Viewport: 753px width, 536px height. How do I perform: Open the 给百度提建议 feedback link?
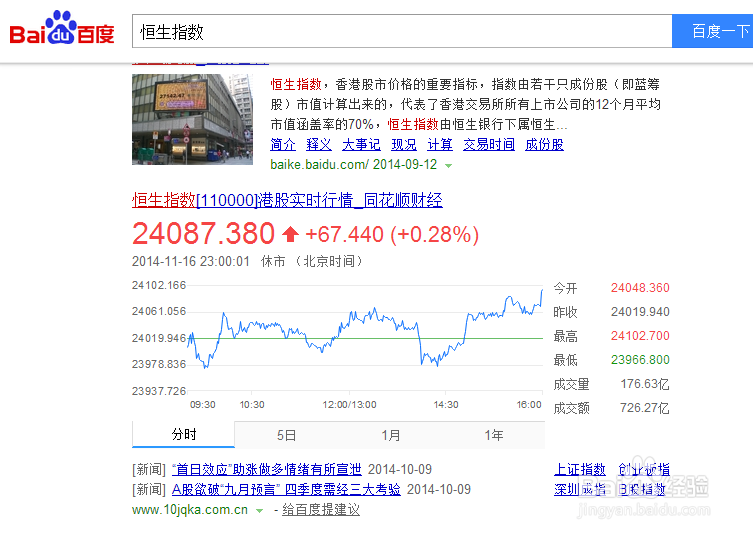(x=321, y=510)
